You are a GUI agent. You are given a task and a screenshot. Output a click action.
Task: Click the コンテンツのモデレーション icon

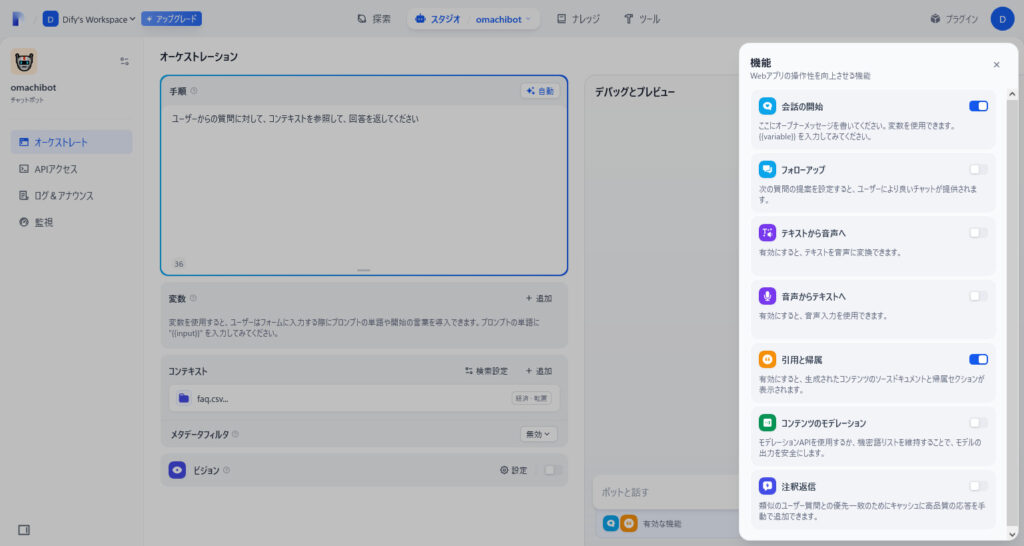click(x=767, y=423)
